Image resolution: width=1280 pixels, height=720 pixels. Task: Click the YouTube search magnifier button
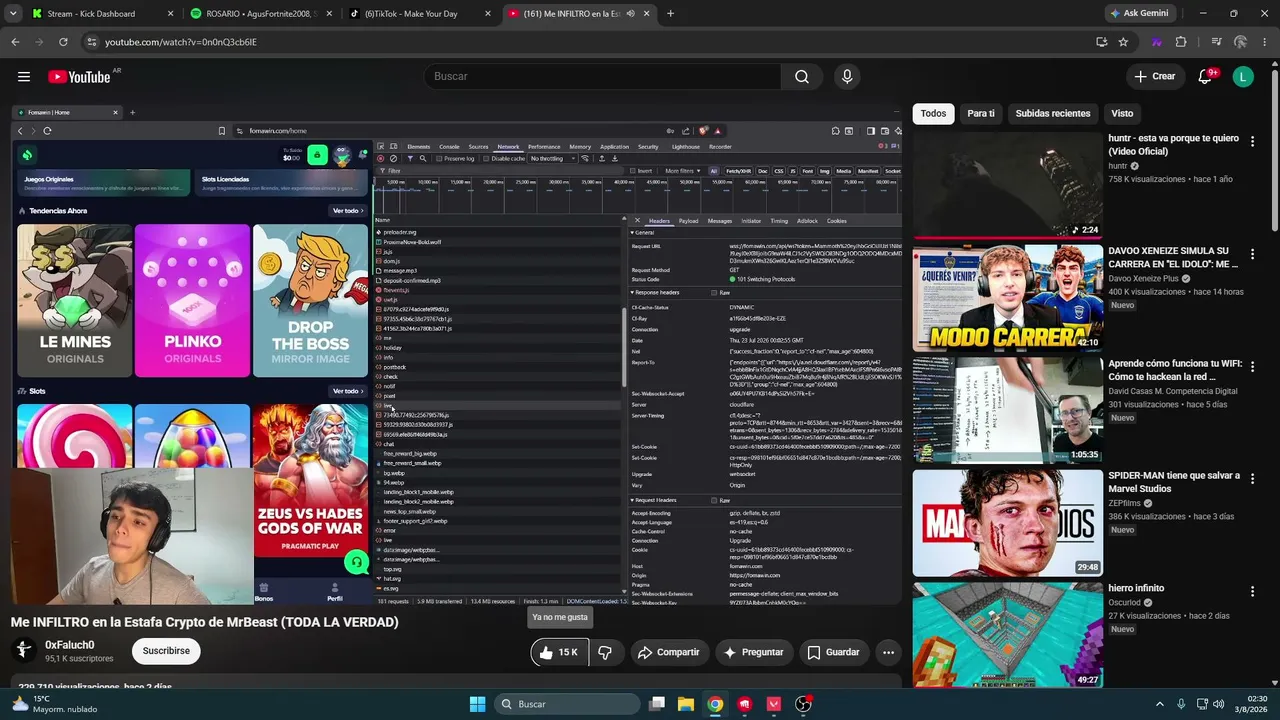click(802, 77)
